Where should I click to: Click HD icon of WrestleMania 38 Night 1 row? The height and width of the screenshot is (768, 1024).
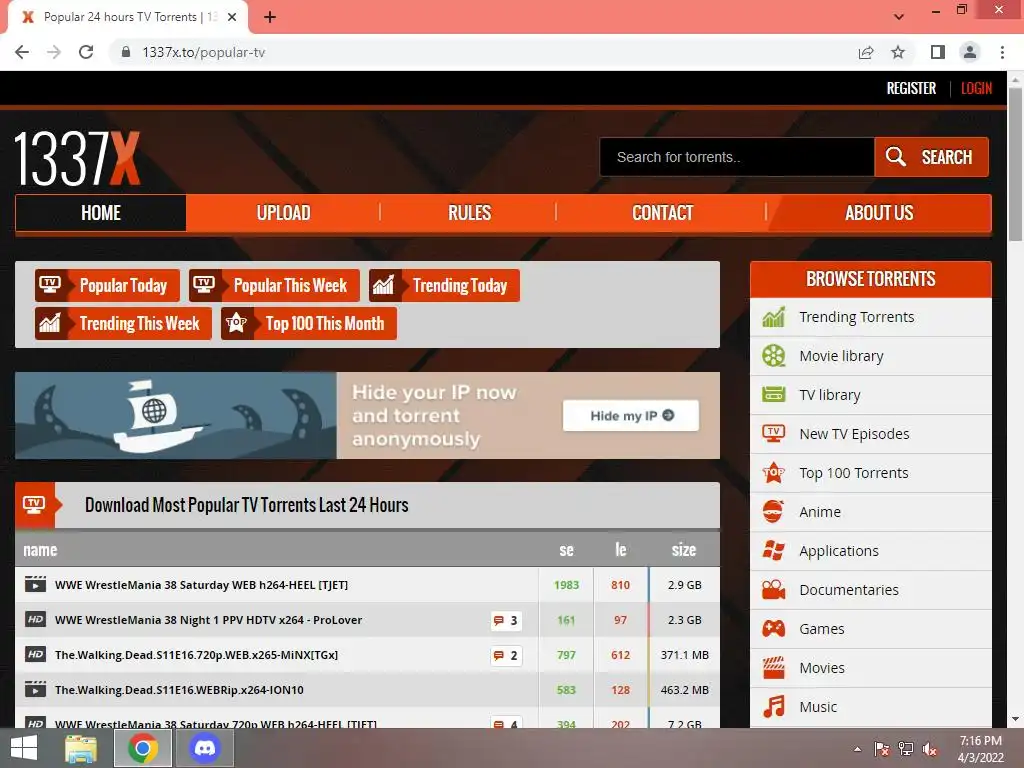[x=35, y=619]
